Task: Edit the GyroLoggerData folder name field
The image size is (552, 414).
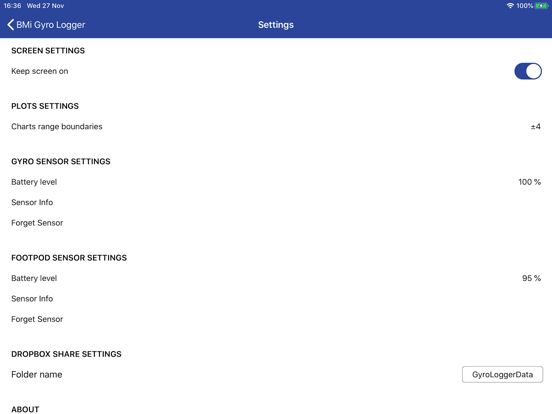Action: tap(502, 375)
